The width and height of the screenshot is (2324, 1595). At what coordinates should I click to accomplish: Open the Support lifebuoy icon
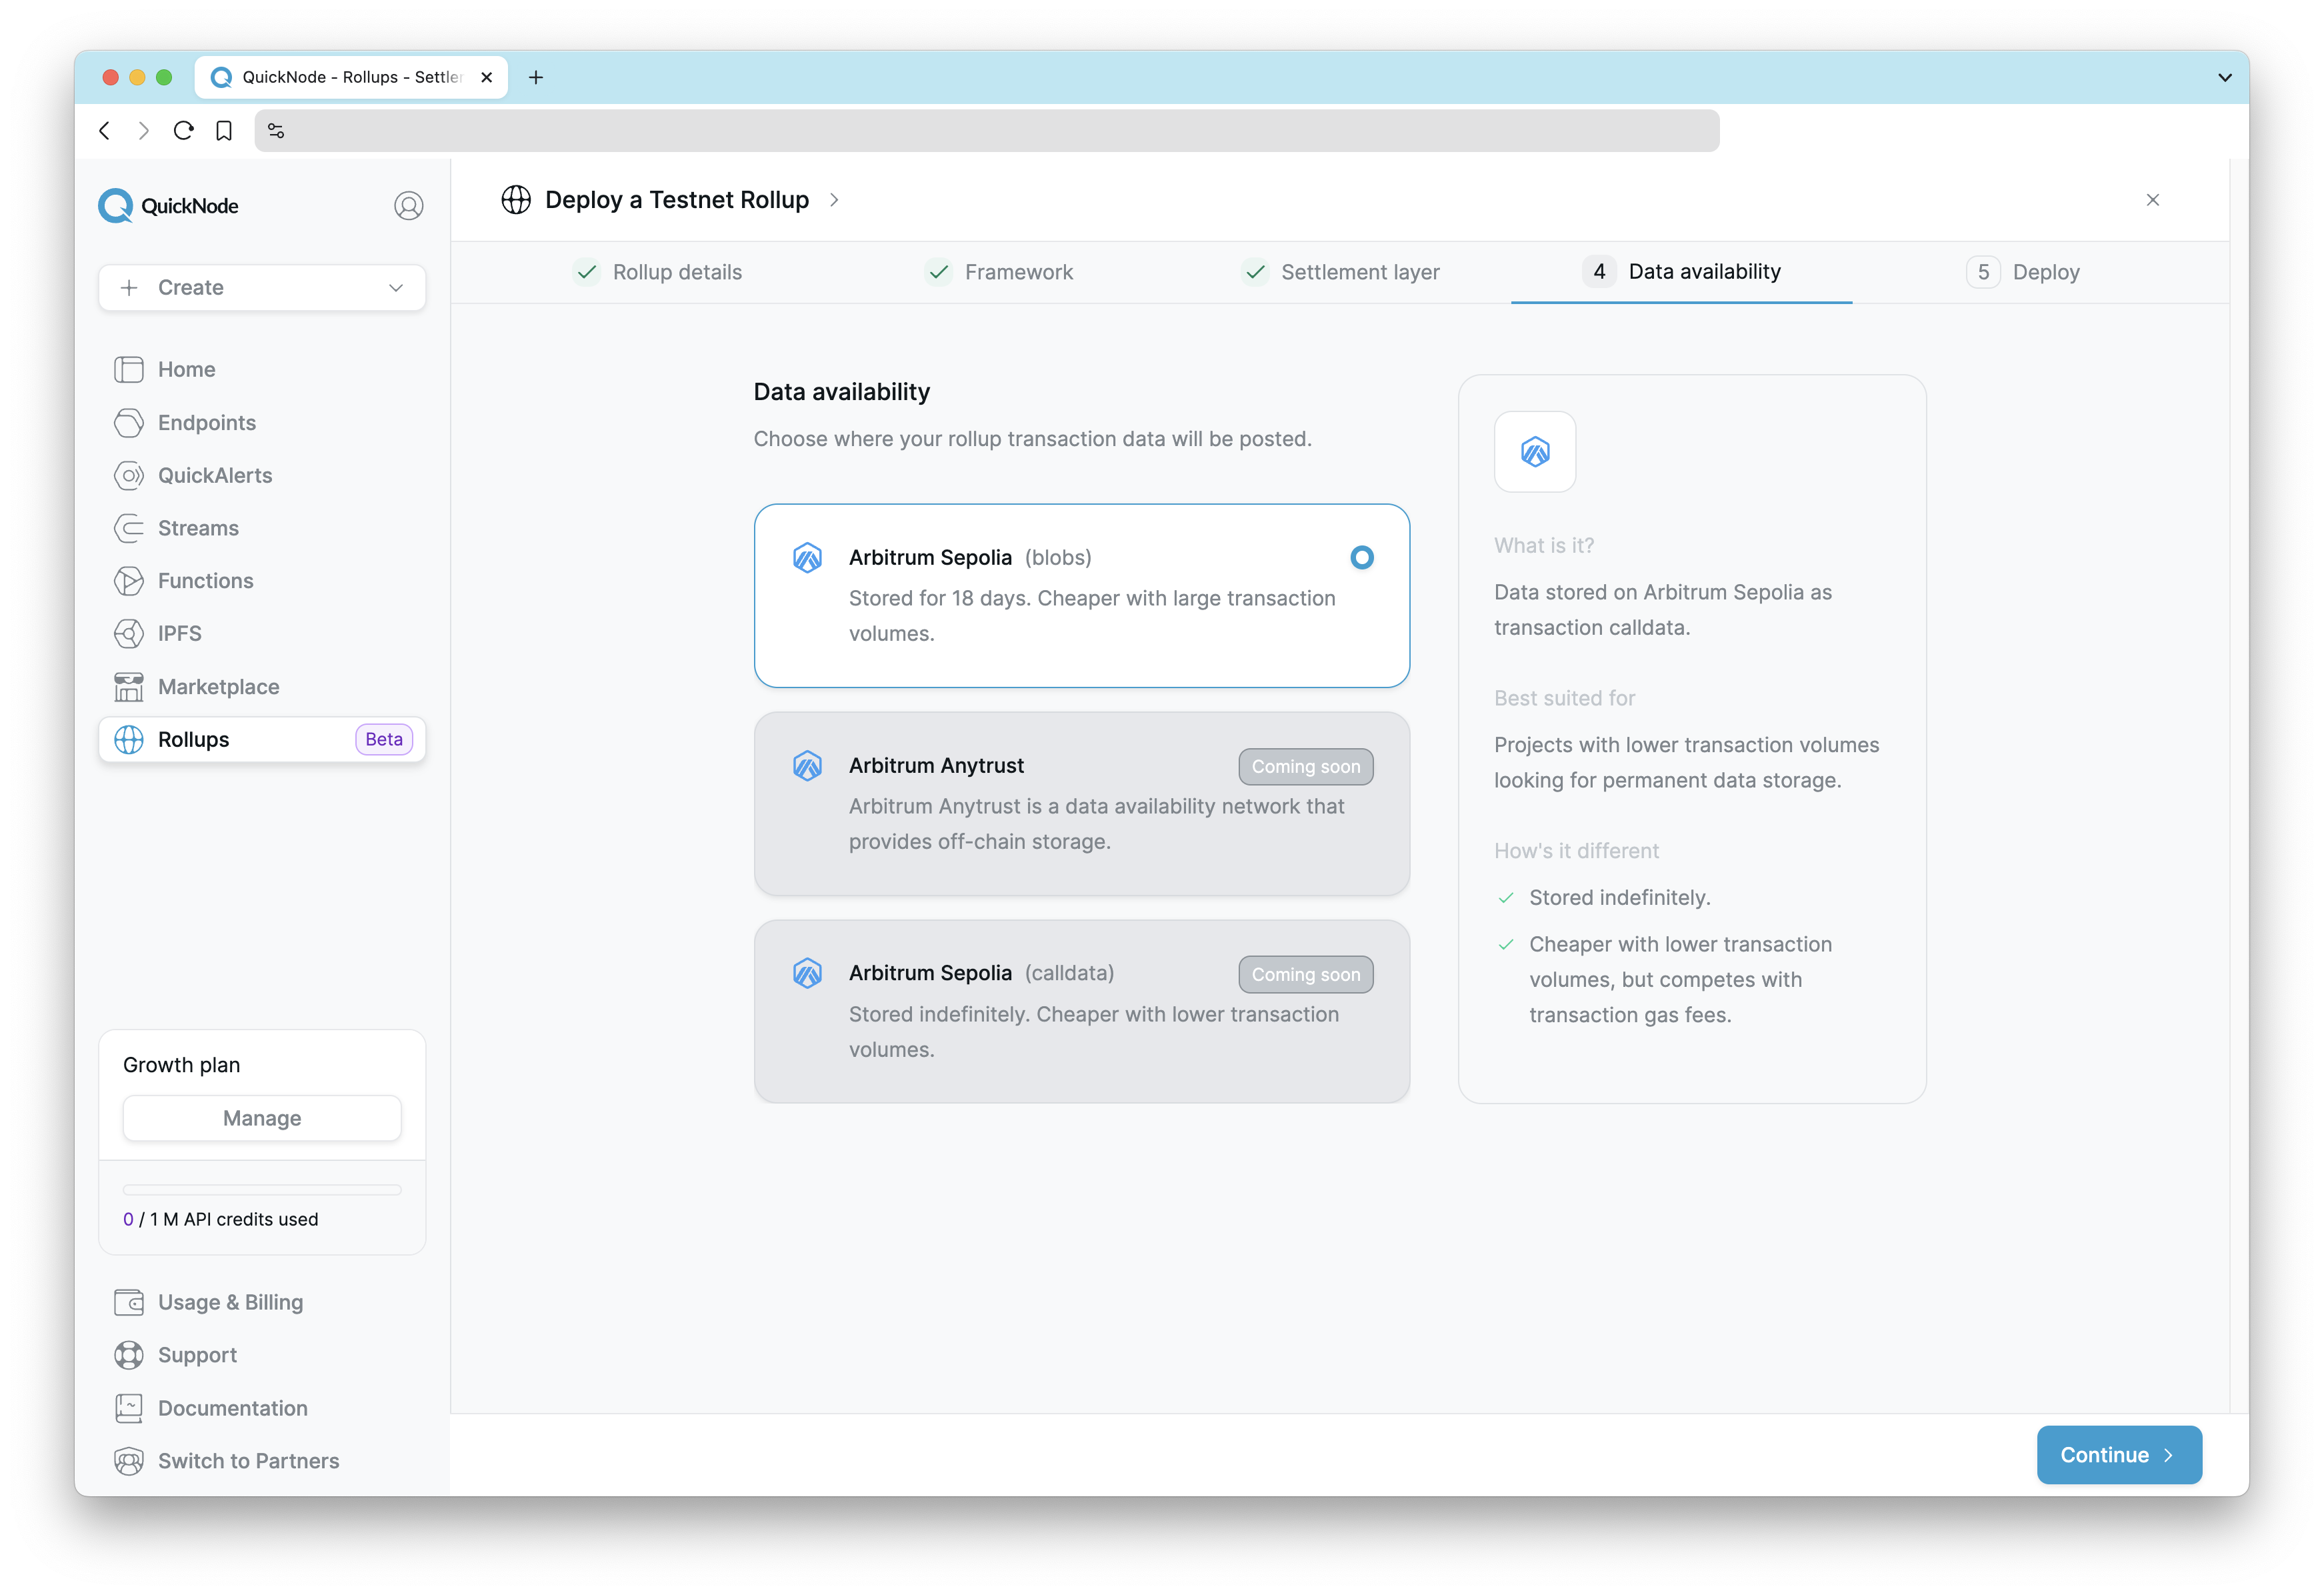[x=129, y=1355]
